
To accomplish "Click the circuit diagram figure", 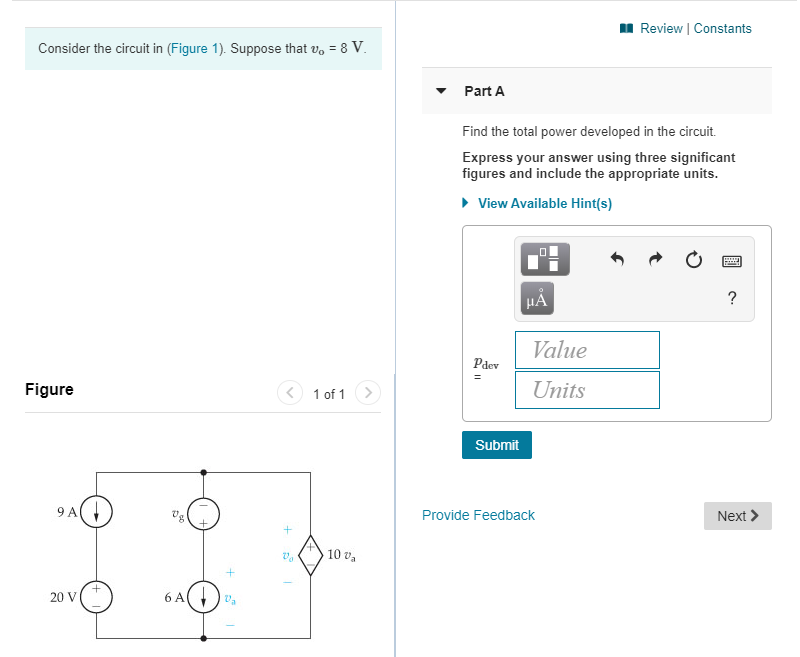I will [x=203, y=555].
